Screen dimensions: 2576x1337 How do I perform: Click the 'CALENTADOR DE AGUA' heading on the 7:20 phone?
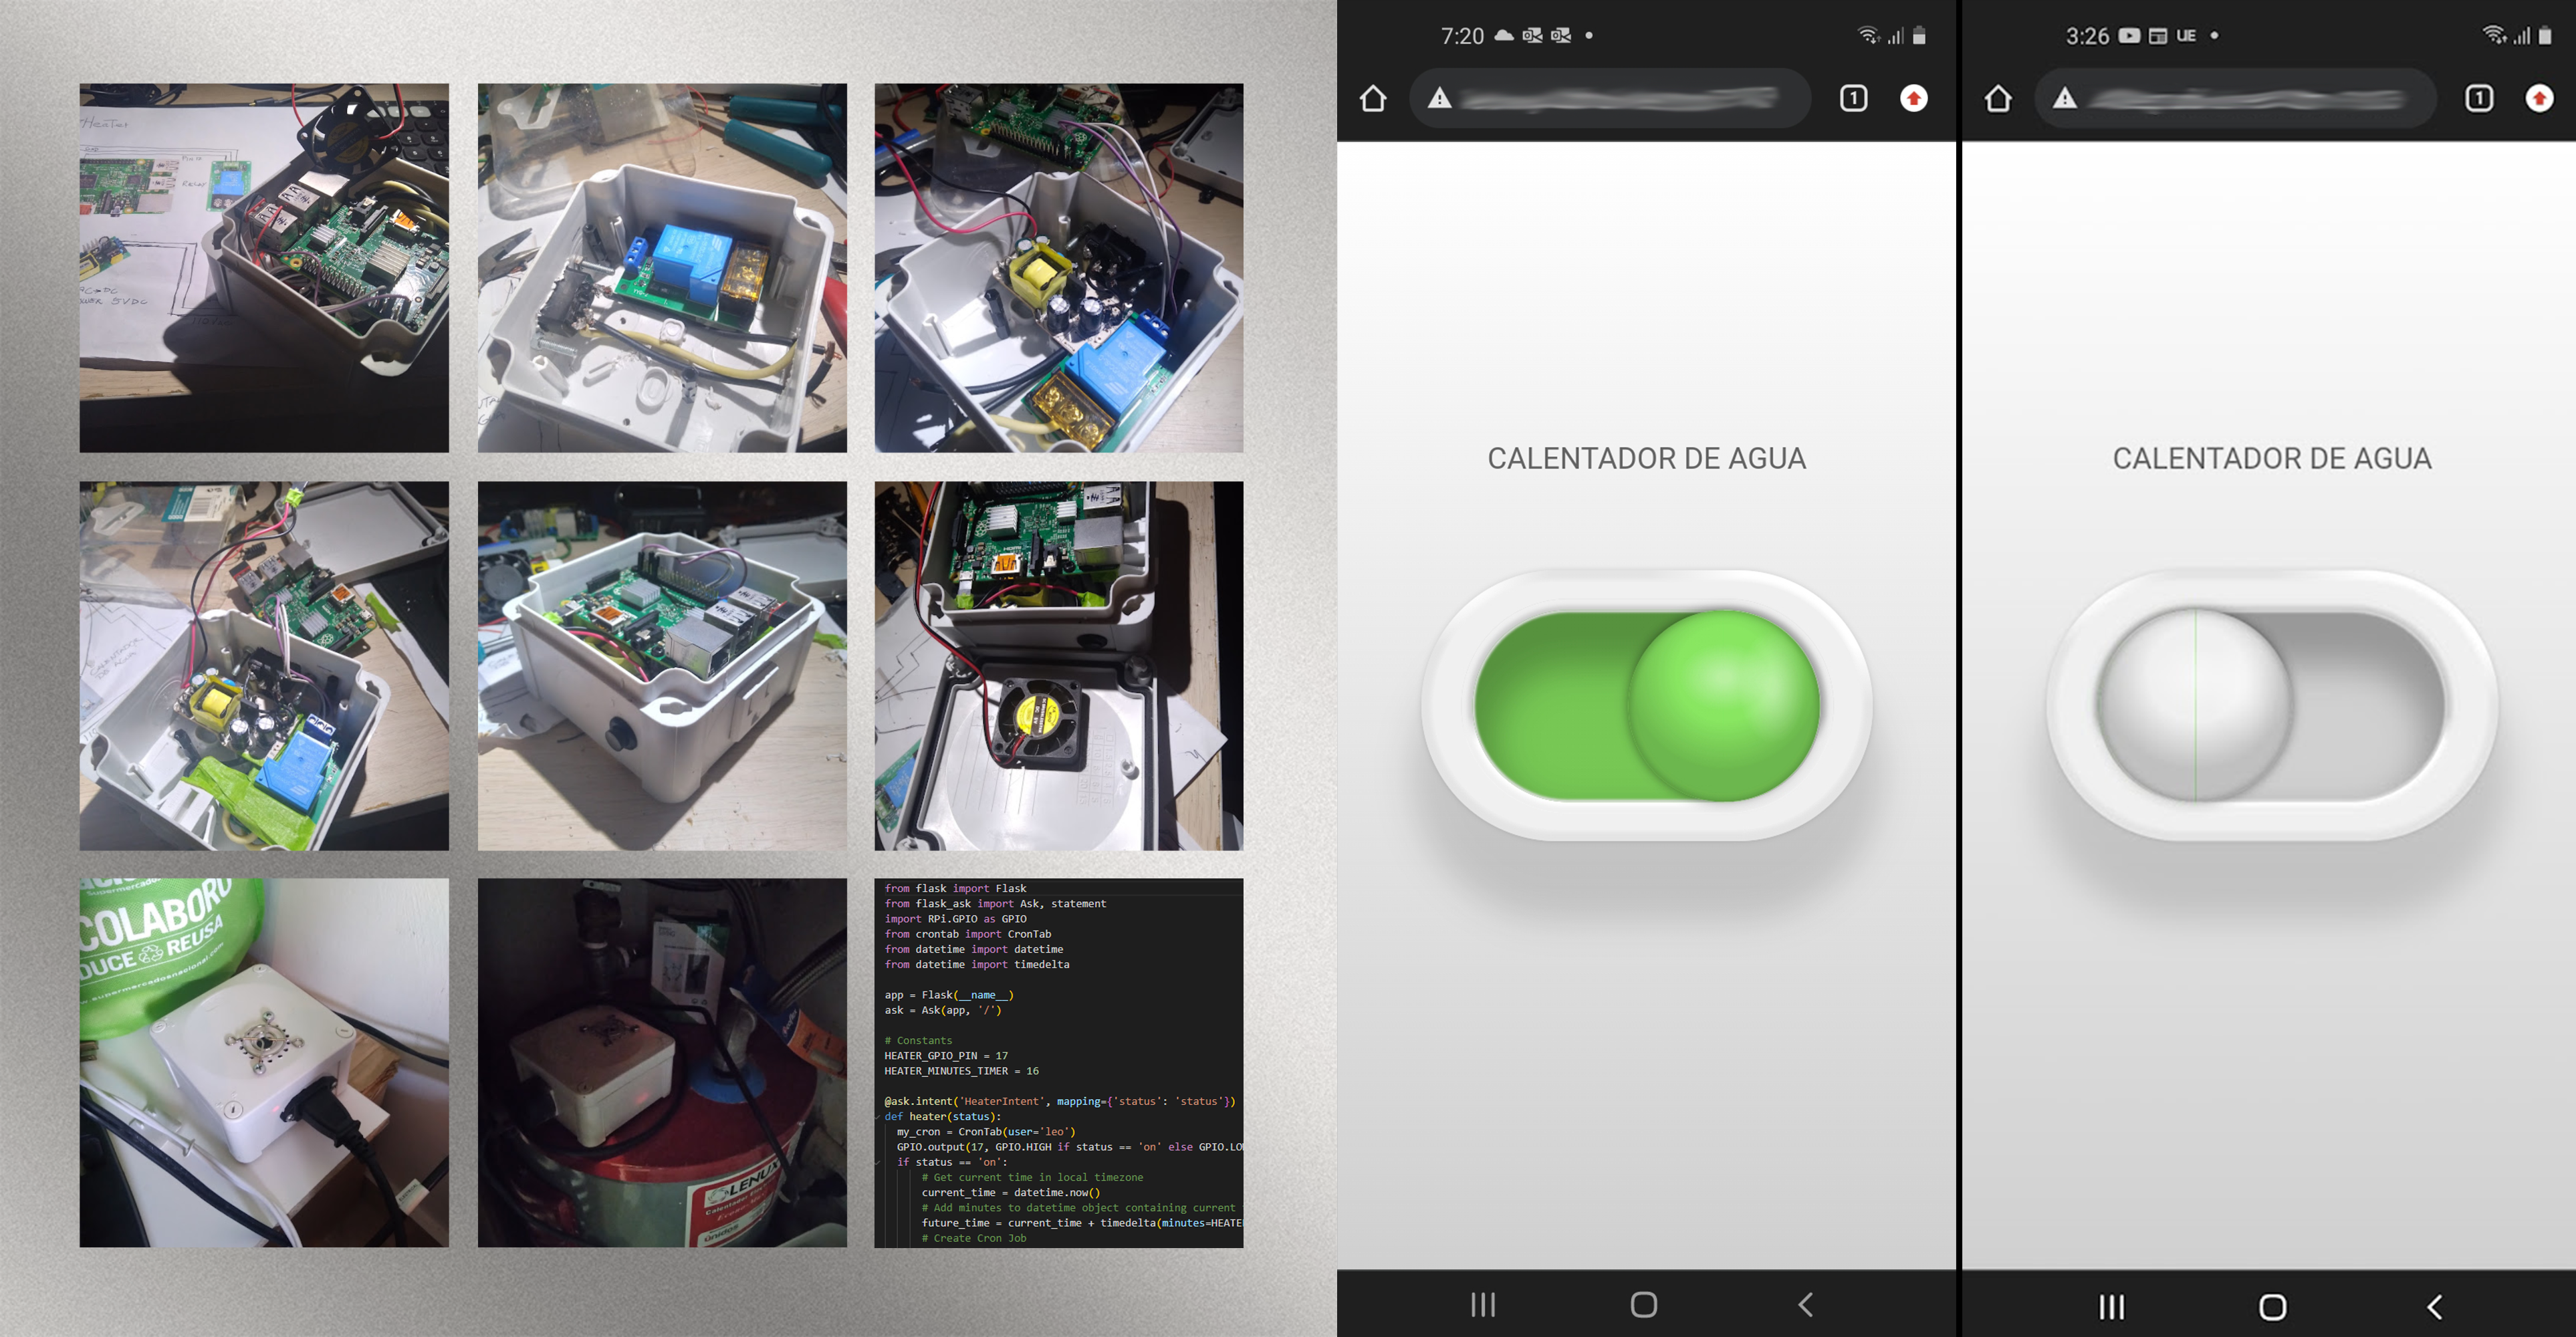(x=1646, y=458)
